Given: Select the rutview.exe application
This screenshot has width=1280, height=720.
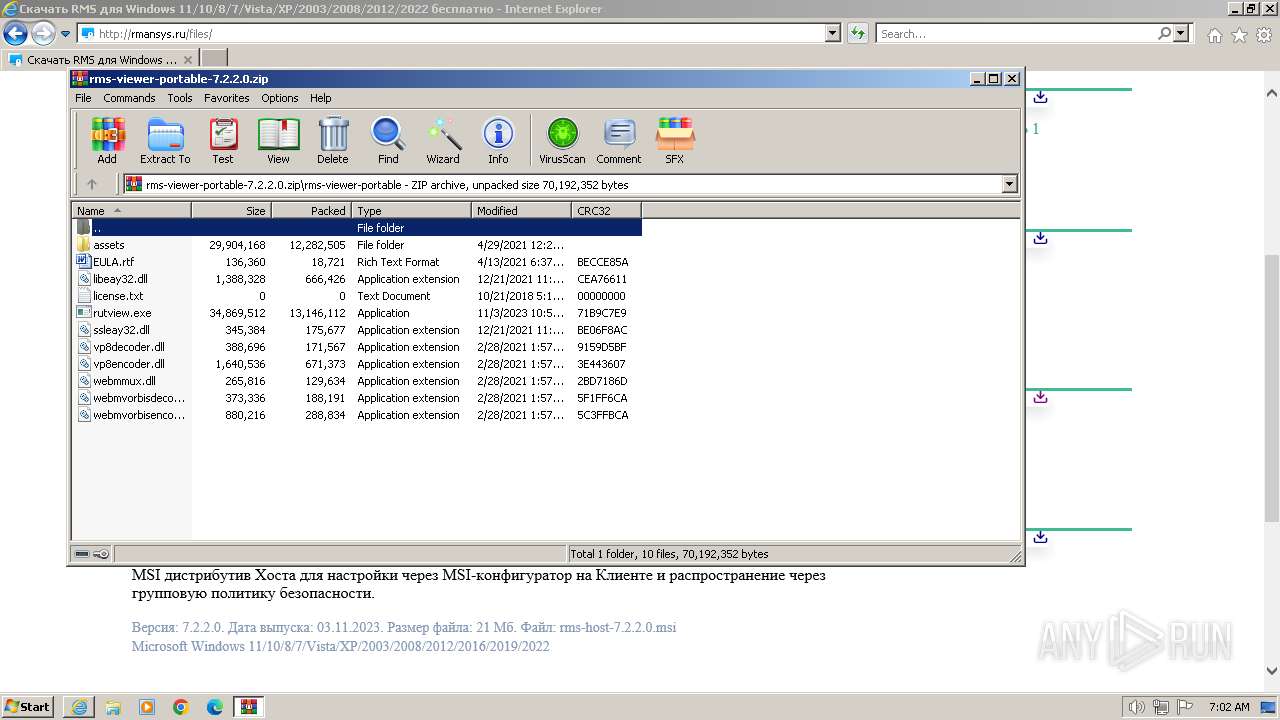Looking at the screenshot, I should click(357, 313).
